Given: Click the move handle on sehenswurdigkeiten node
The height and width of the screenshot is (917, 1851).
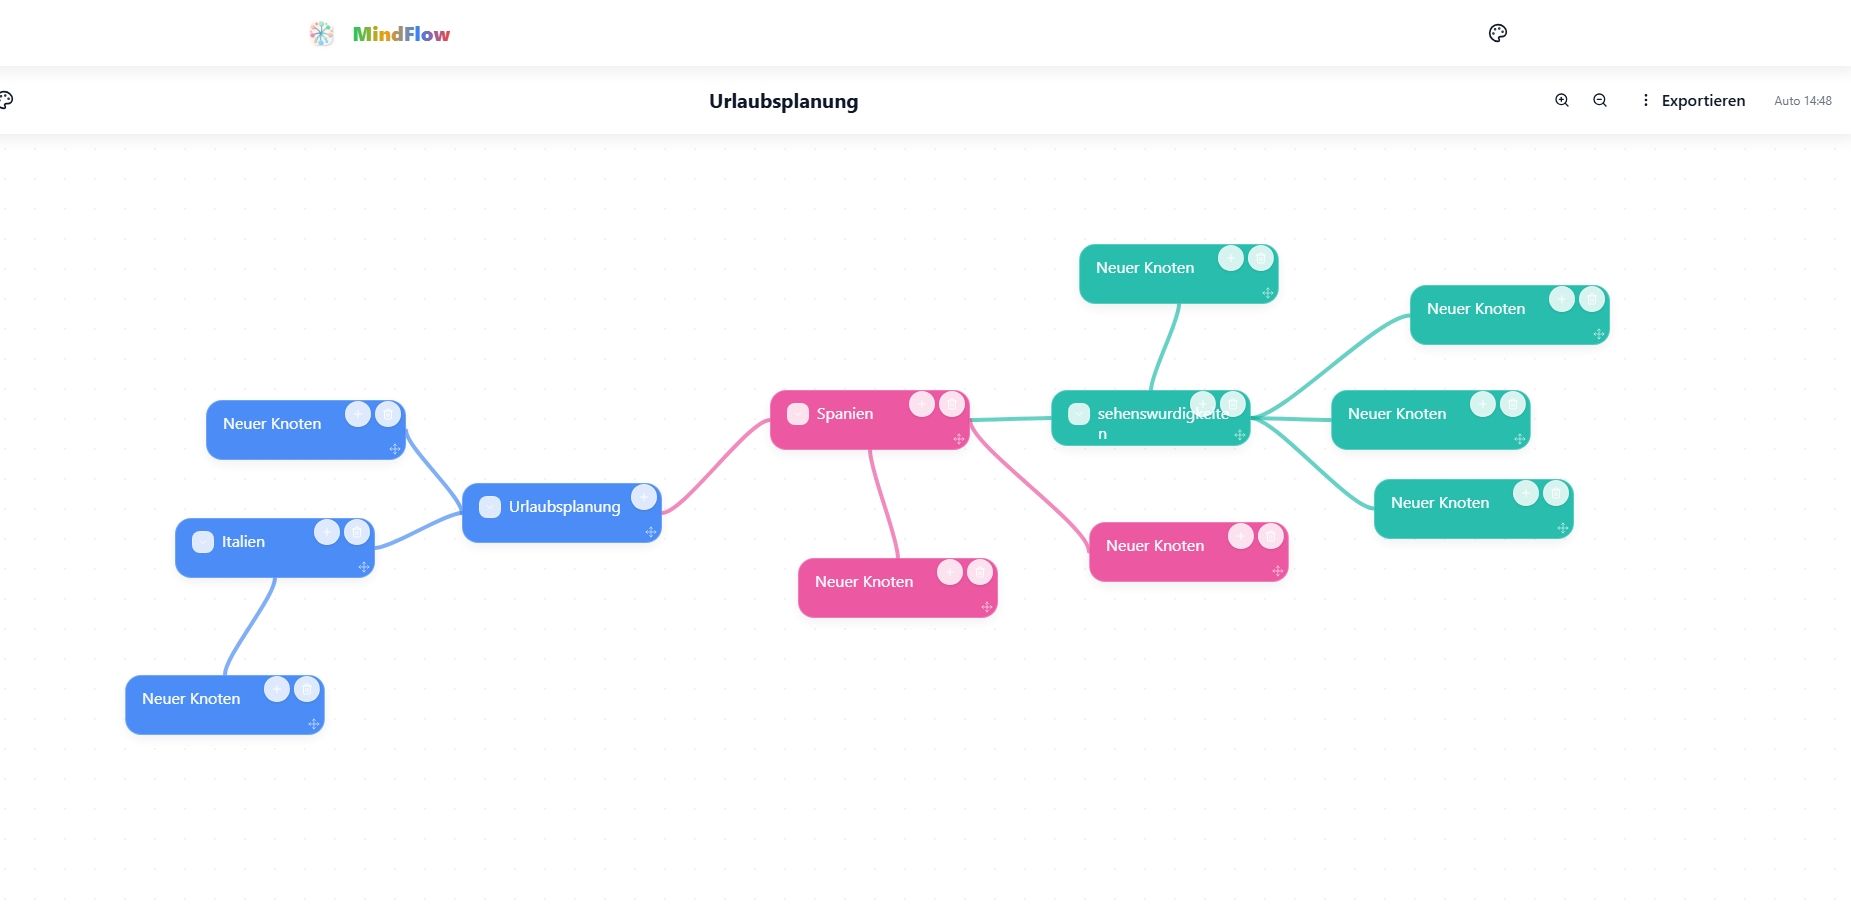Looking at the screenshot, I should [1239, 435].
